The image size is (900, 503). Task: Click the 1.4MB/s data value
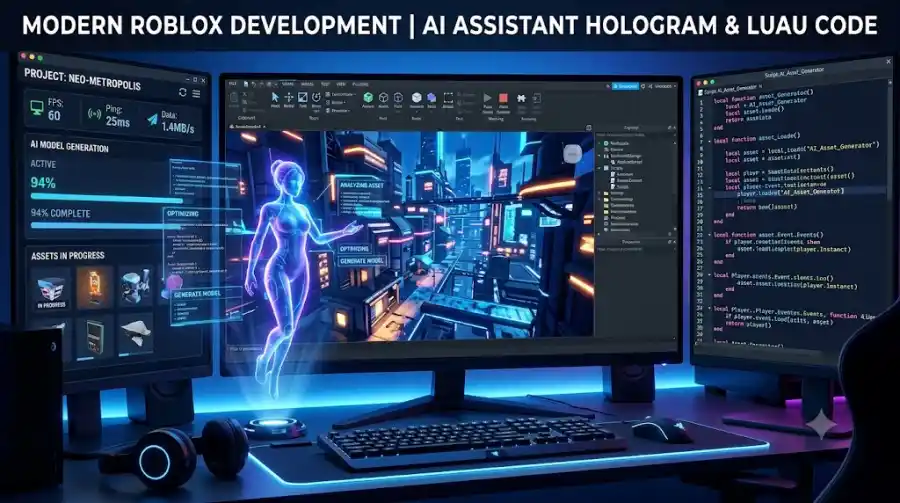(177, 128)
